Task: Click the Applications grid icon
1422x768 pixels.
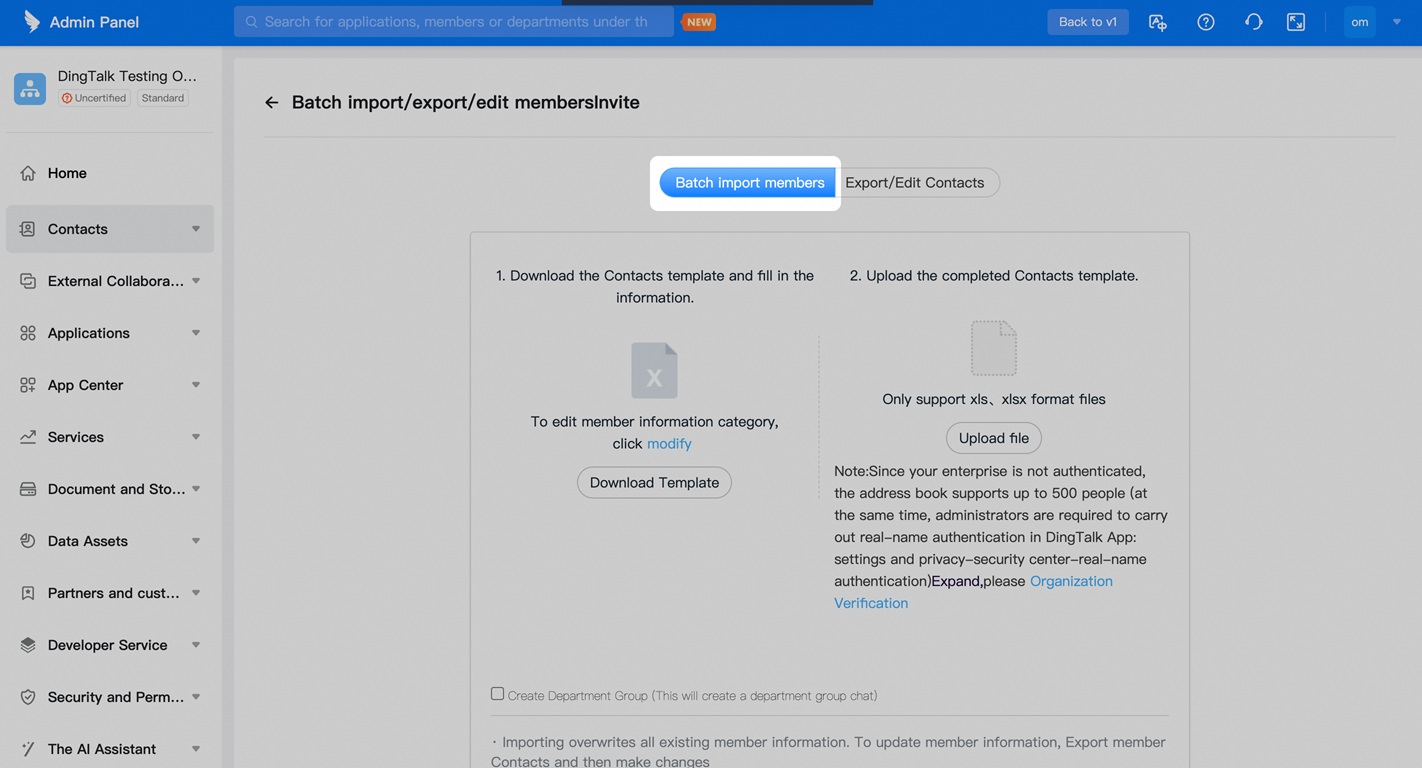Action: point(28,333)
